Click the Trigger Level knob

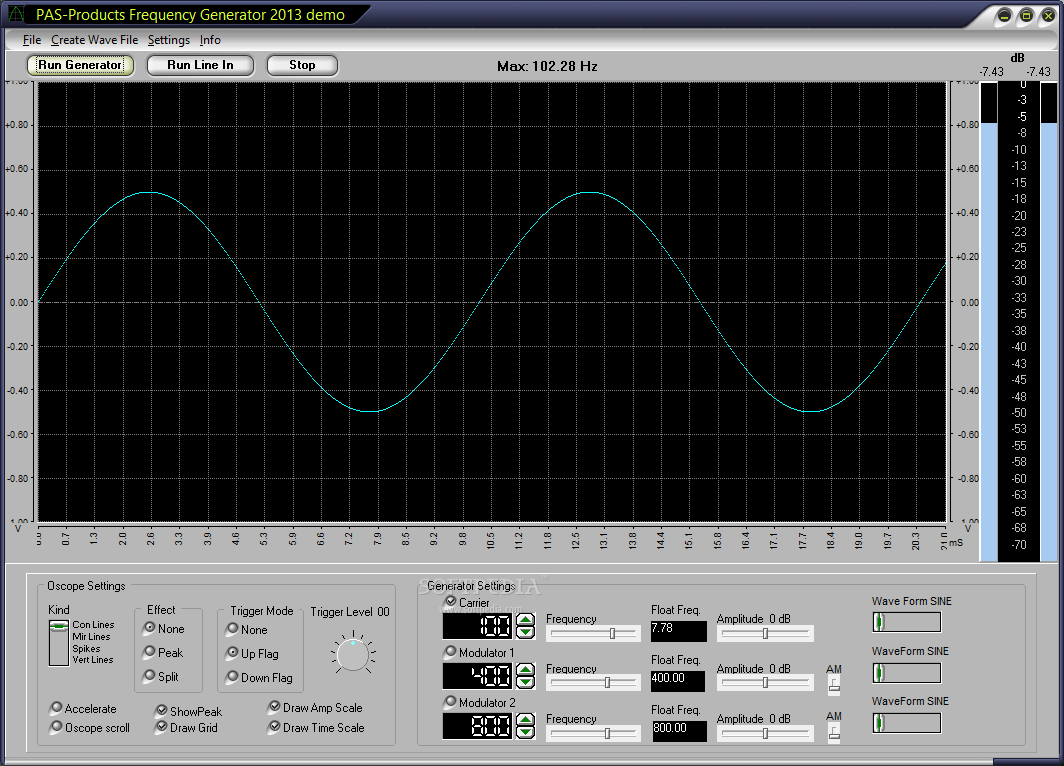pos(353,655)
